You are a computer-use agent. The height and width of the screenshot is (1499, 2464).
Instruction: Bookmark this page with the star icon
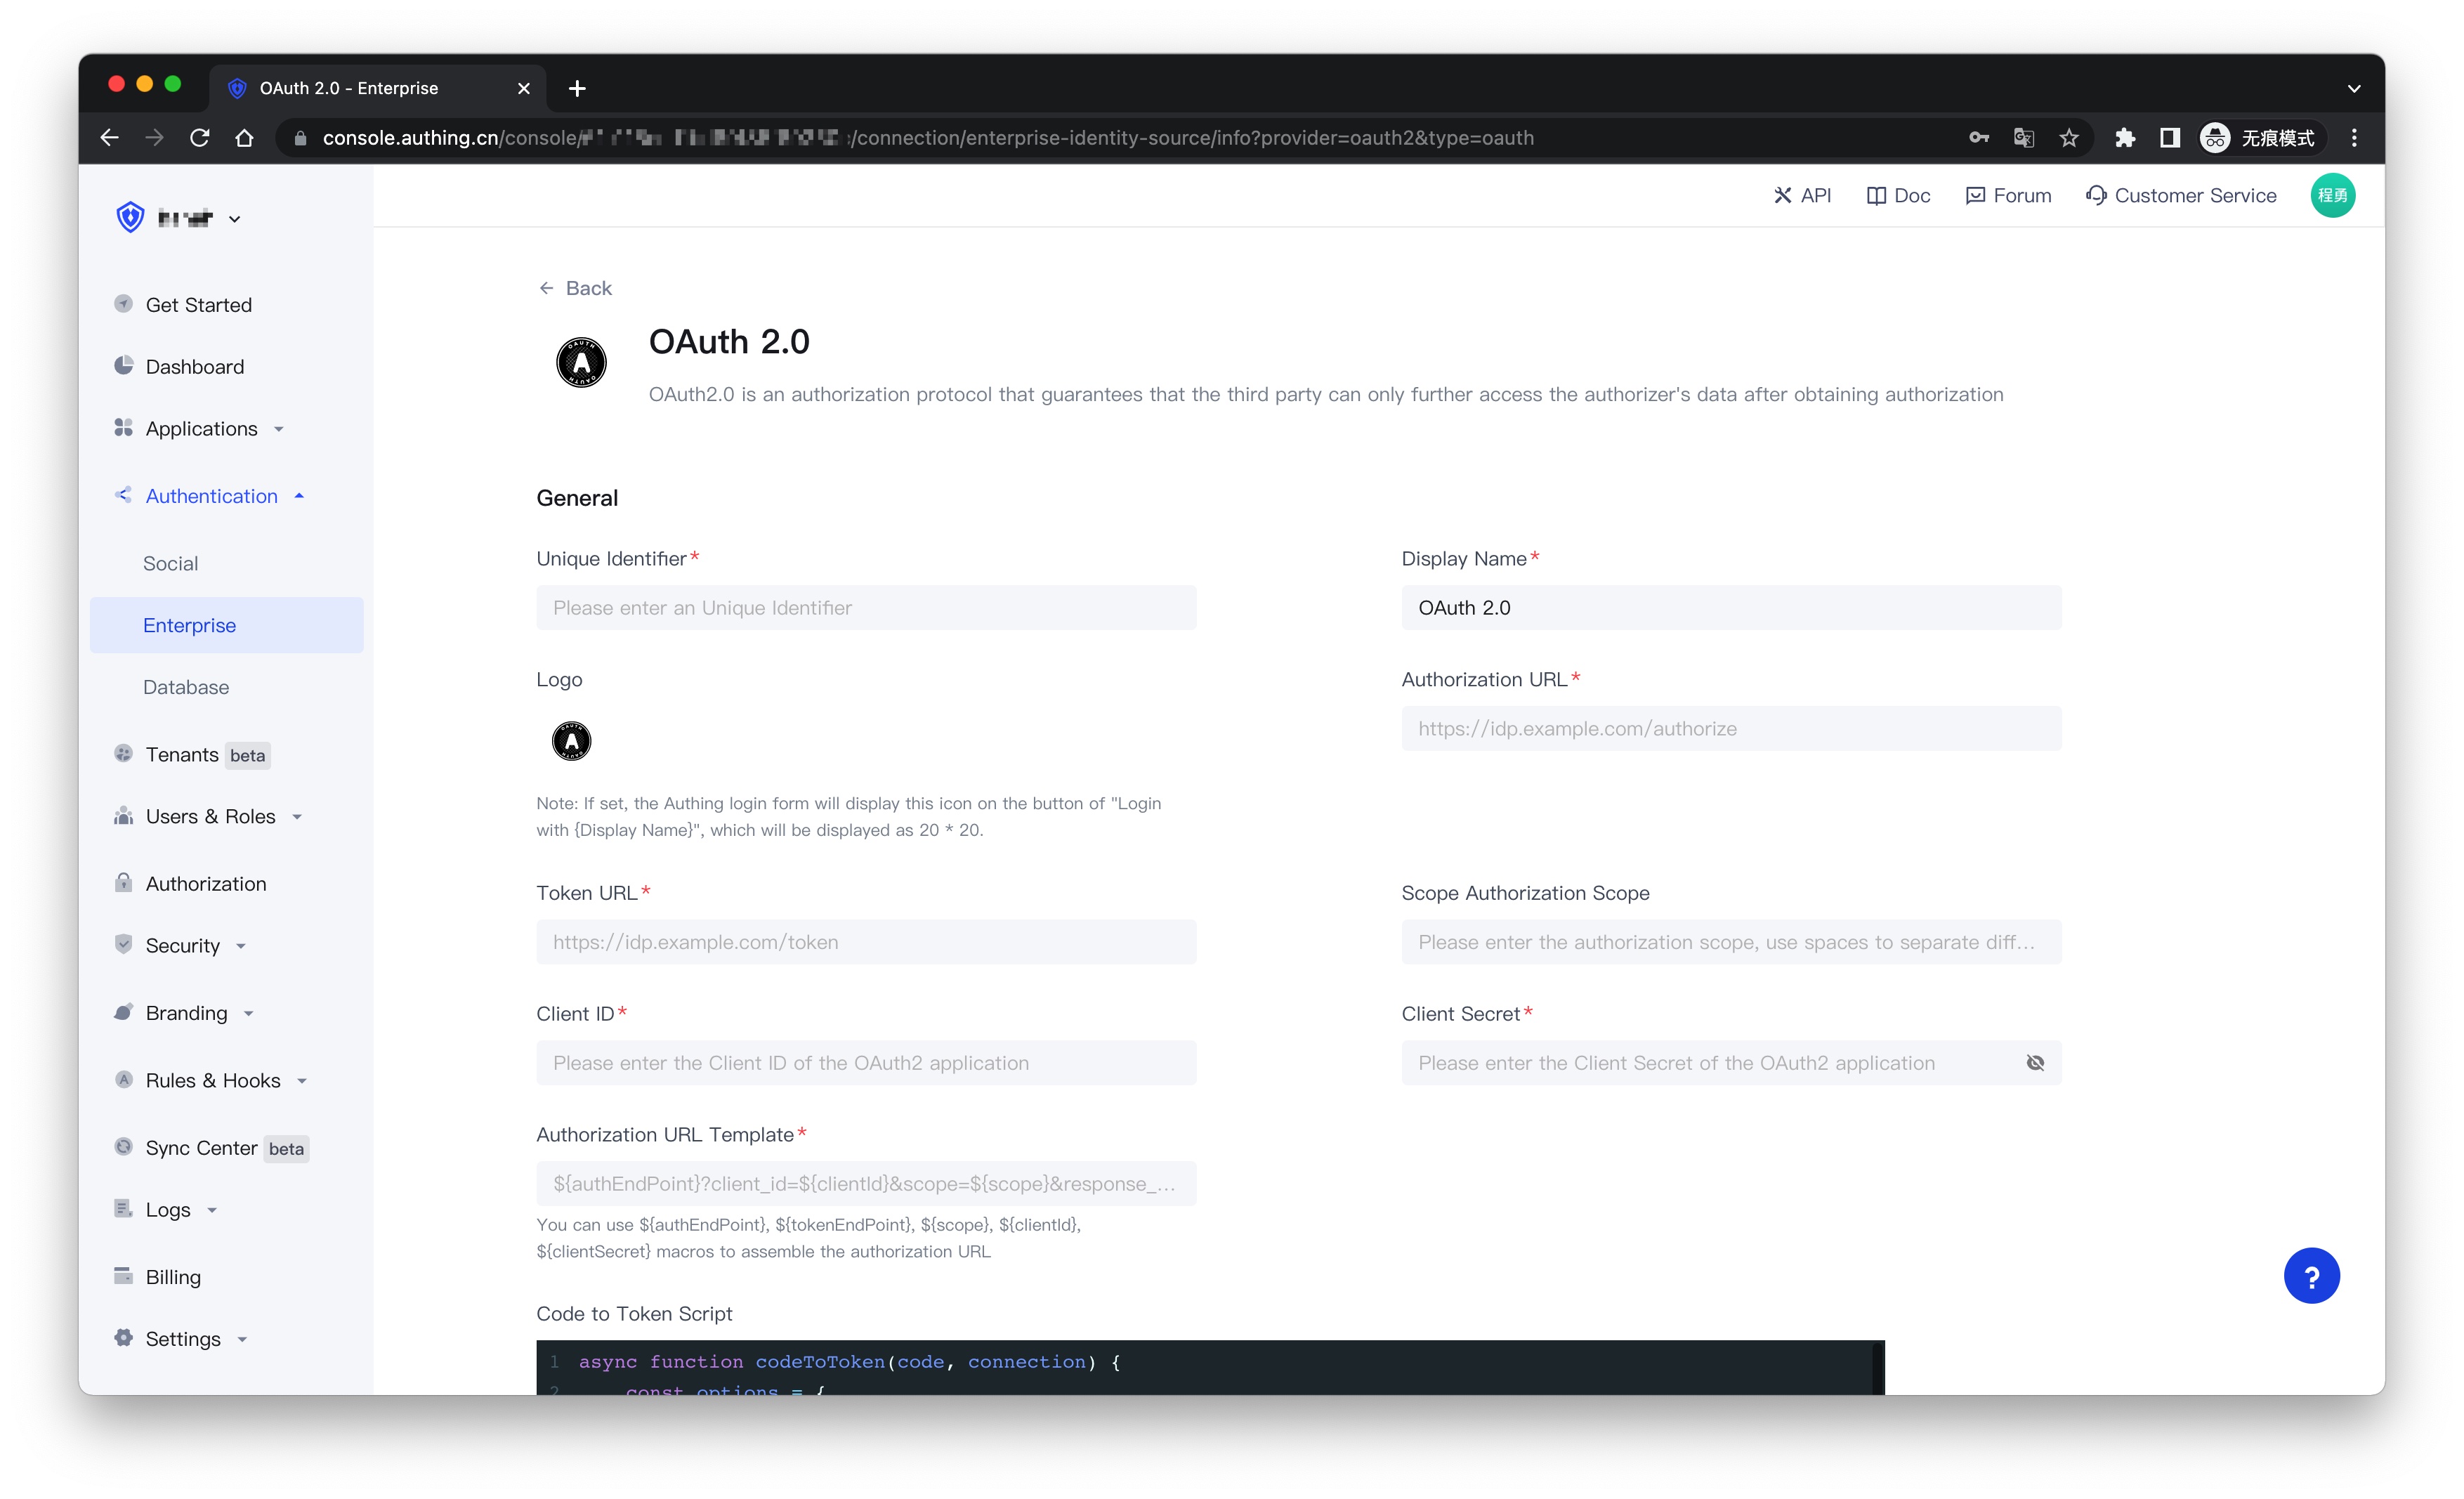[2069, 138]
